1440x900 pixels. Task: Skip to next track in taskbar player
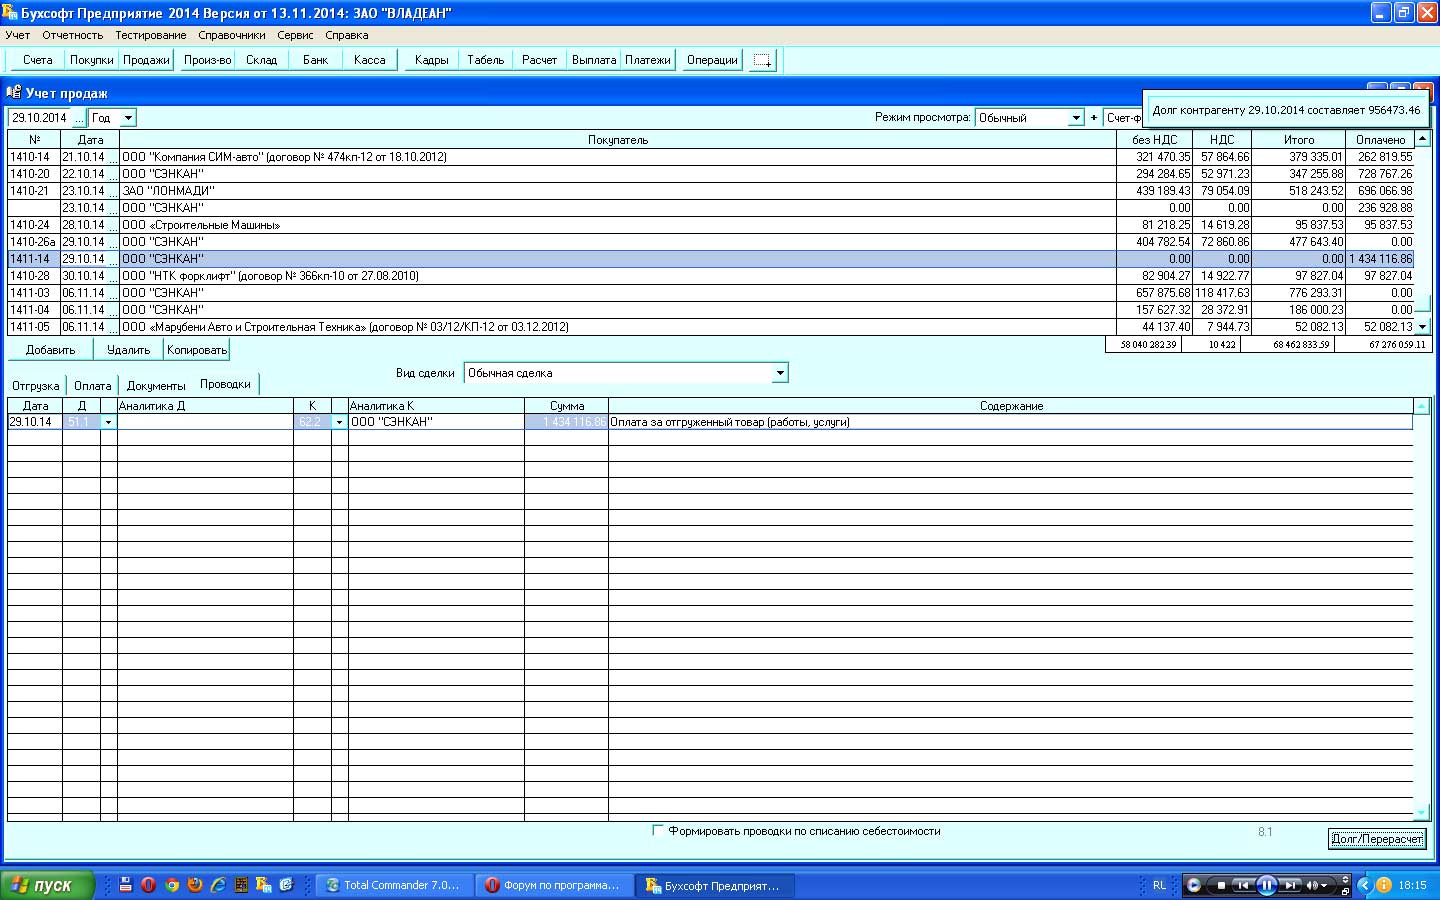click(1290, 885)
